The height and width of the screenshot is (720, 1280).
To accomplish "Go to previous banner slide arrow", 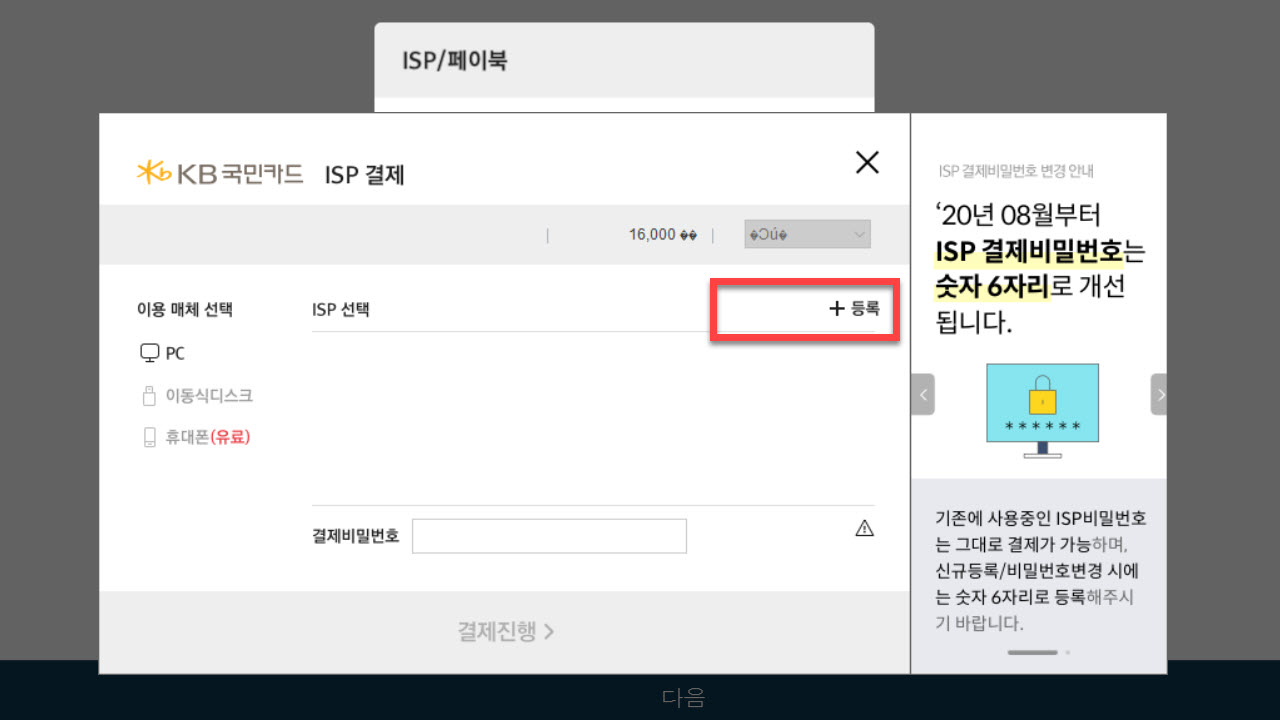I will pyautogui.click(x=923, y=394).
